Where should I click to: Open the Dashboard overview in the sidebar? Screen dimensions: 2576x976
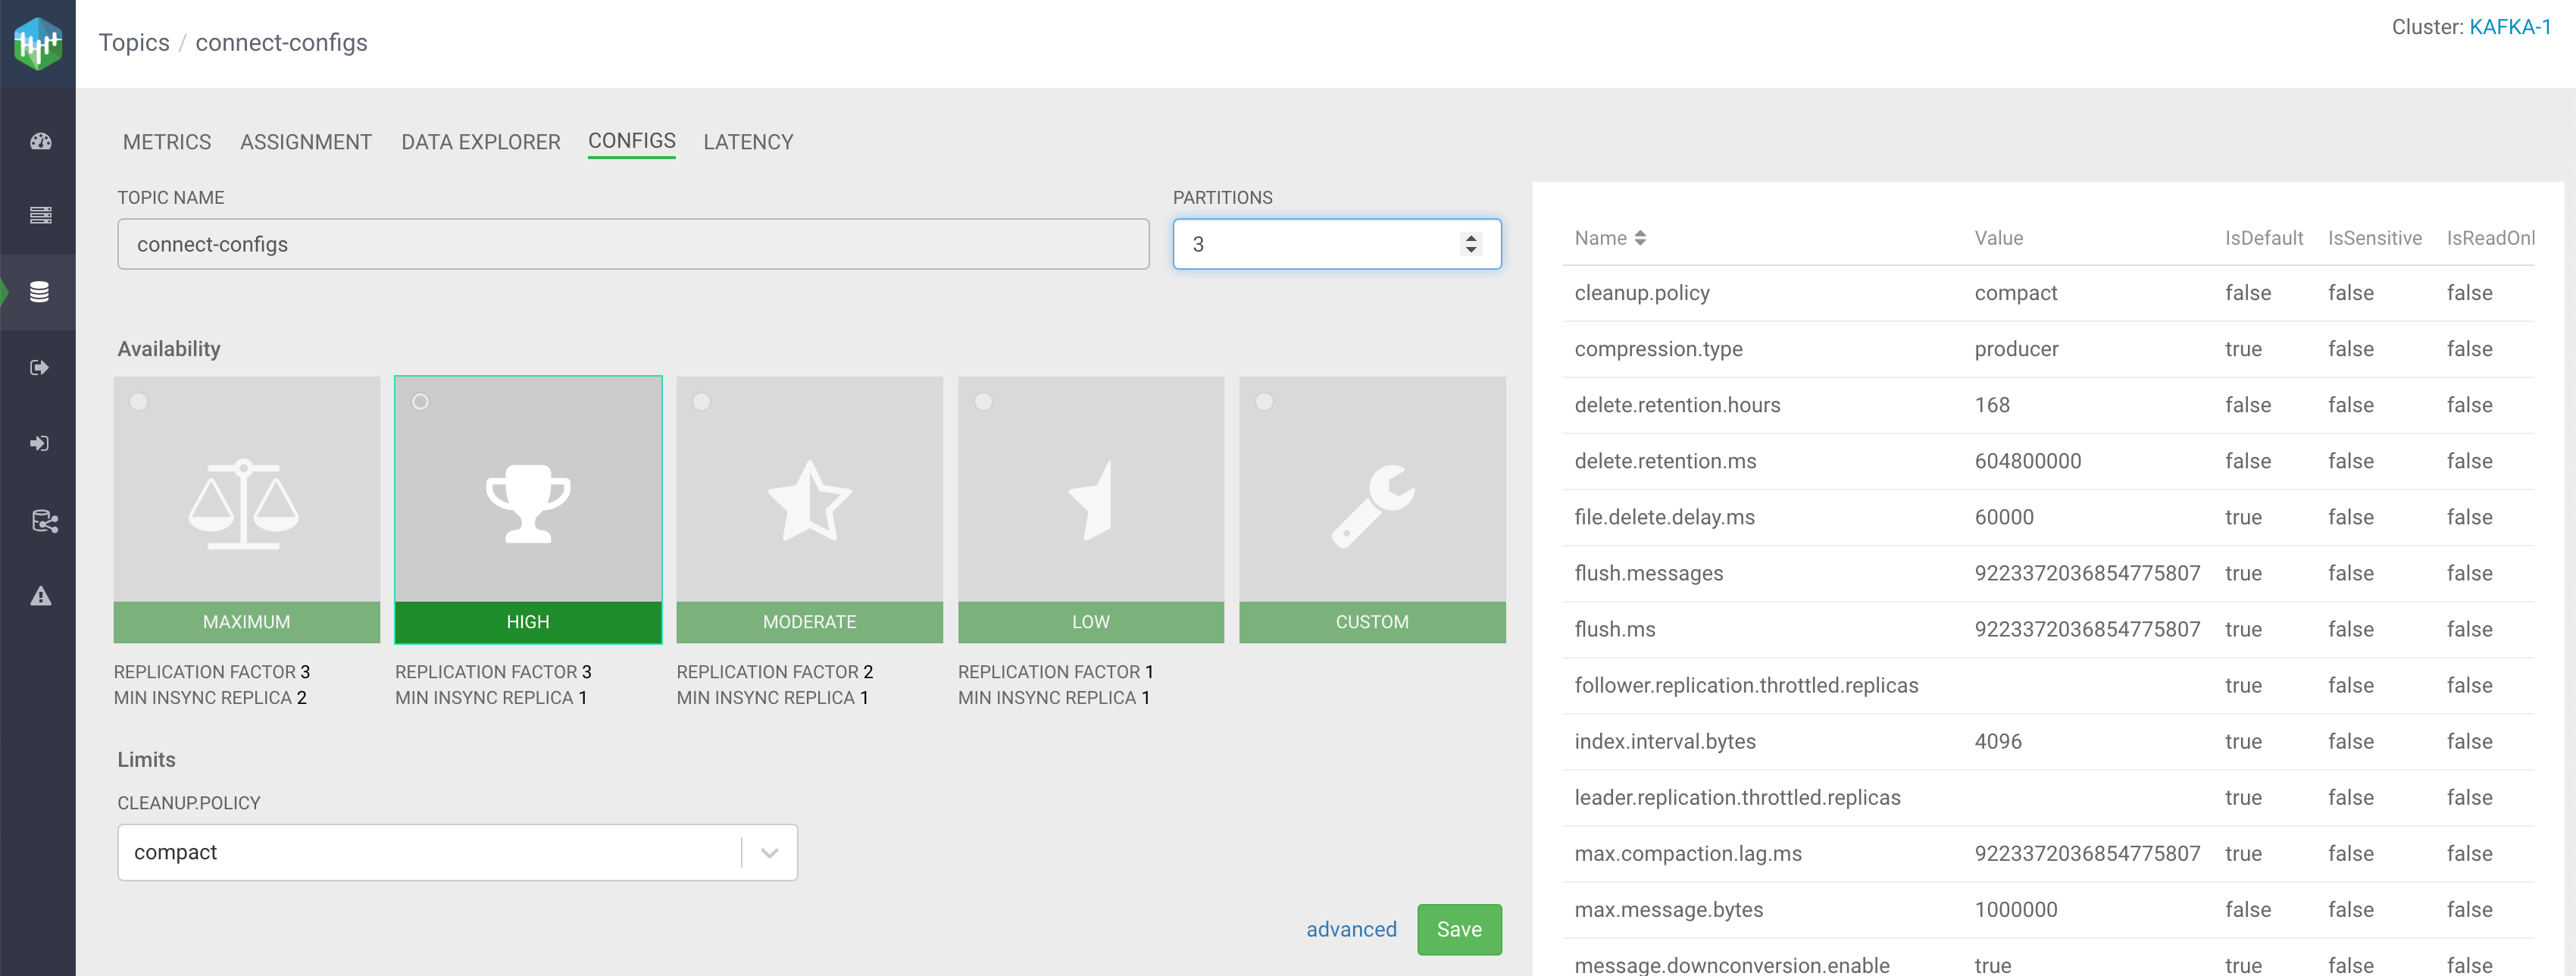(39, 140)
